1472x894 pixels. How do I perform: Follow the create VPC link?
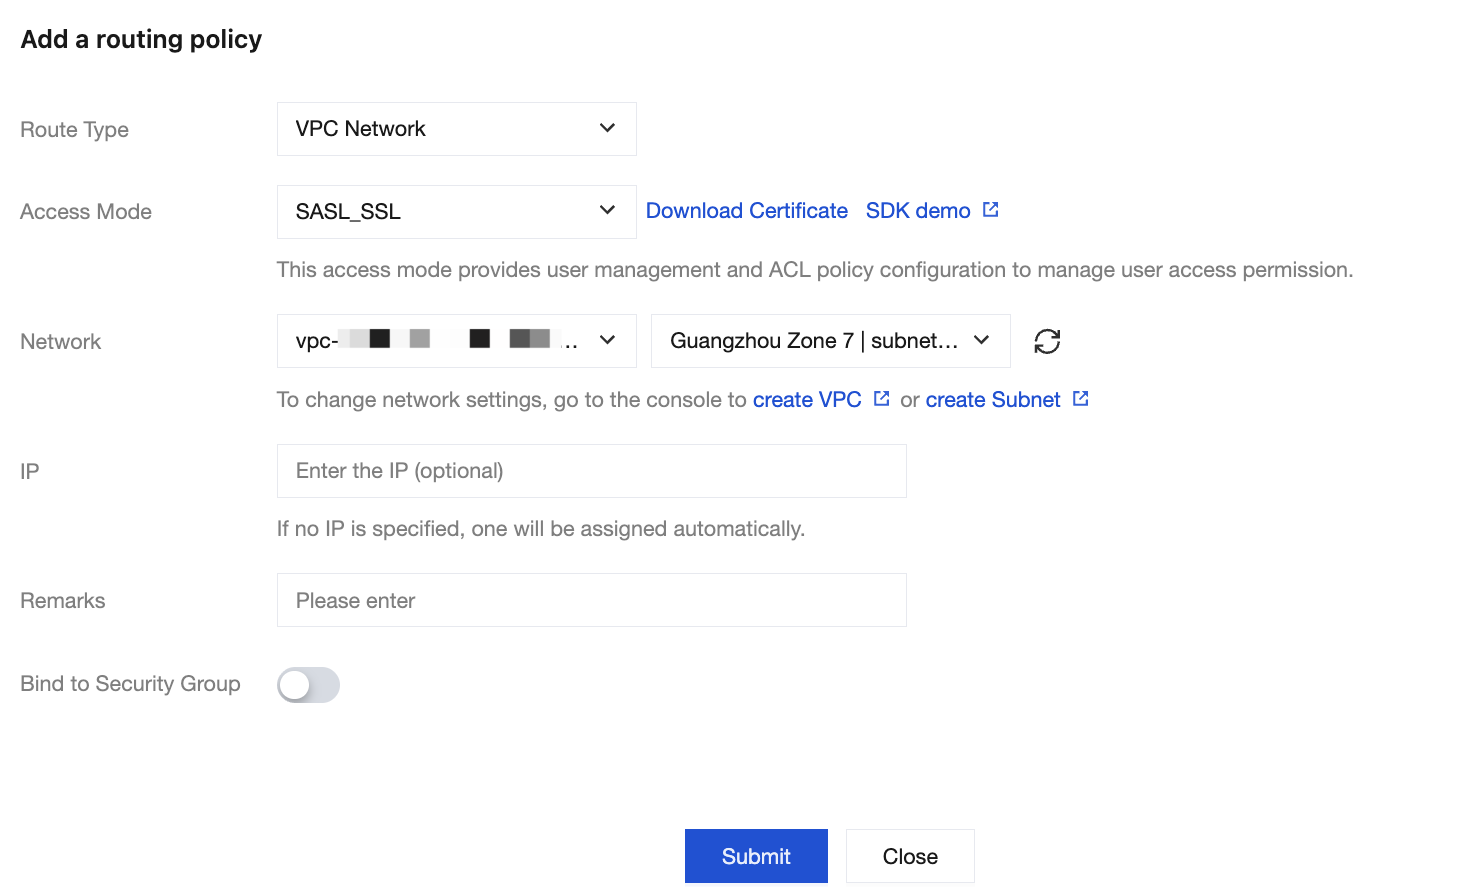tap(807, 400)
